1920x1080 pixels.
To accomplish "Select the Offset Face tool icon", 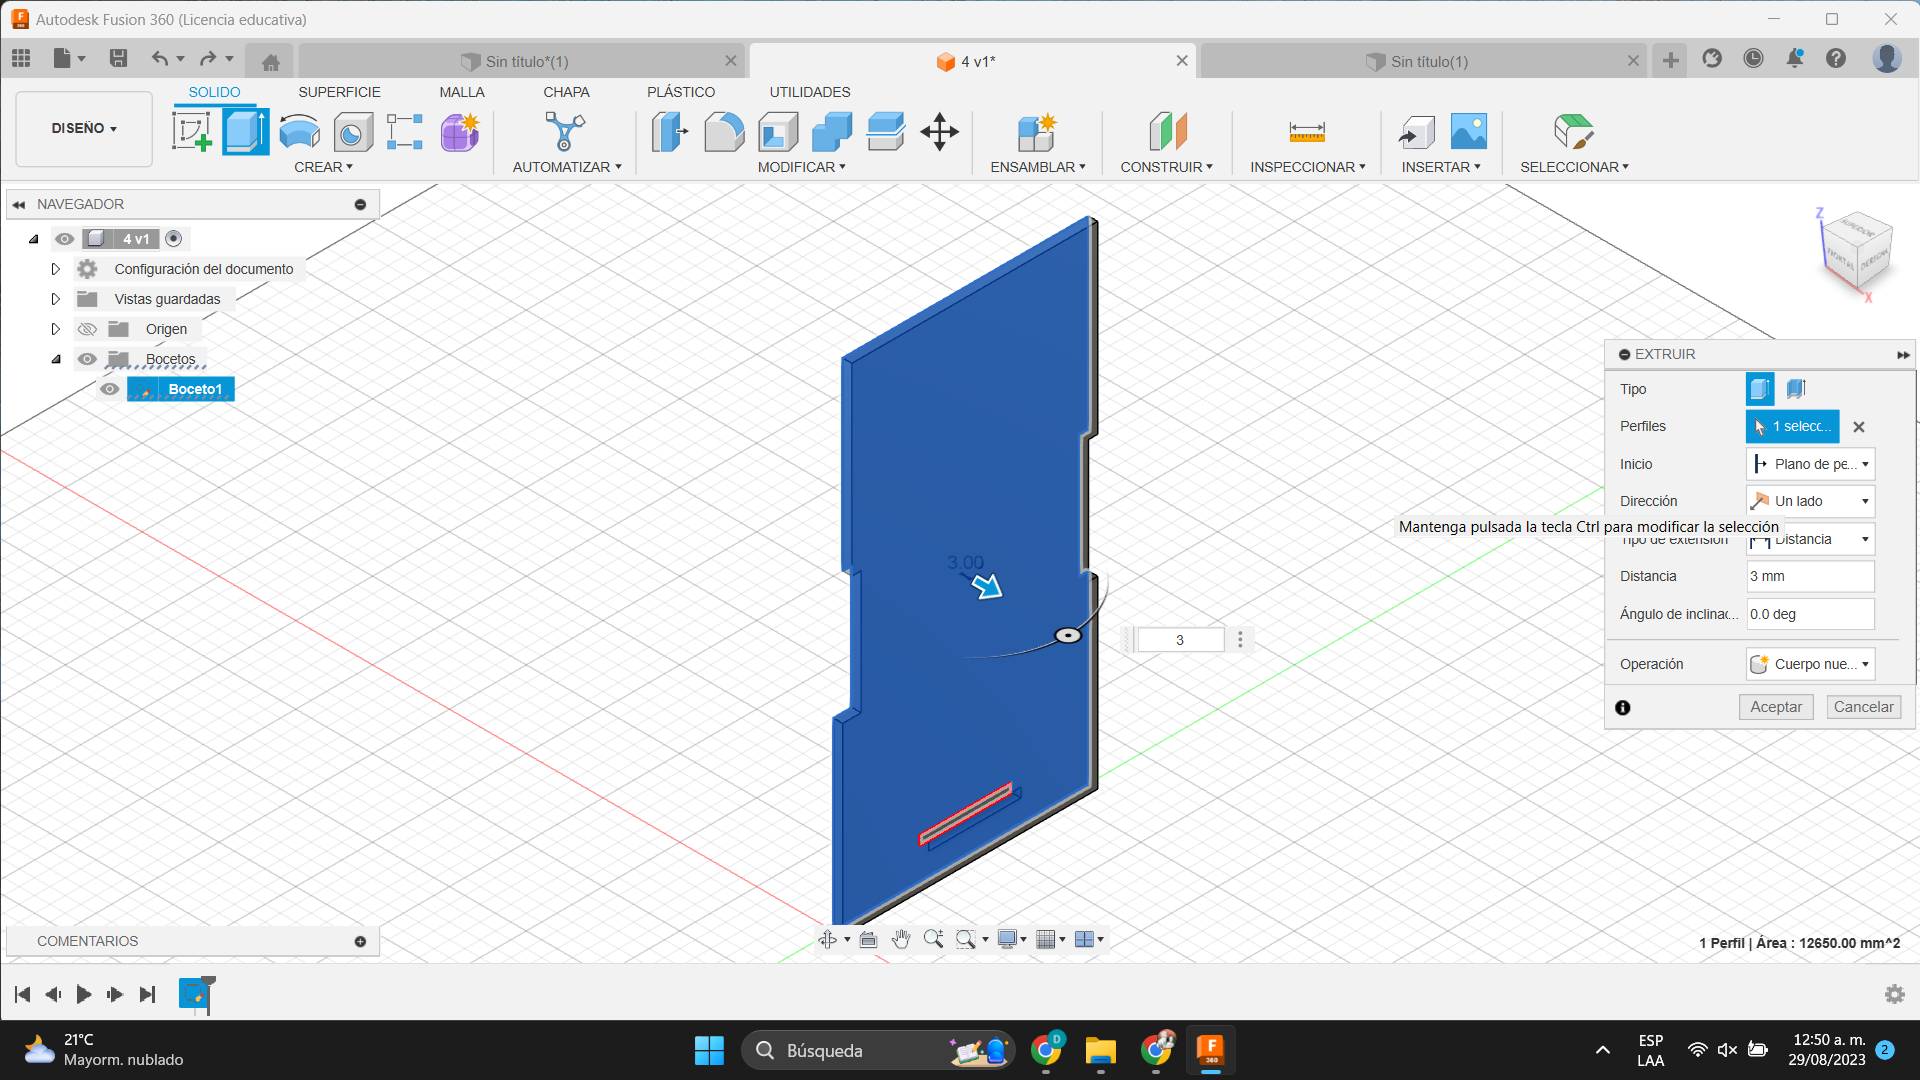I will coord(886,132).
